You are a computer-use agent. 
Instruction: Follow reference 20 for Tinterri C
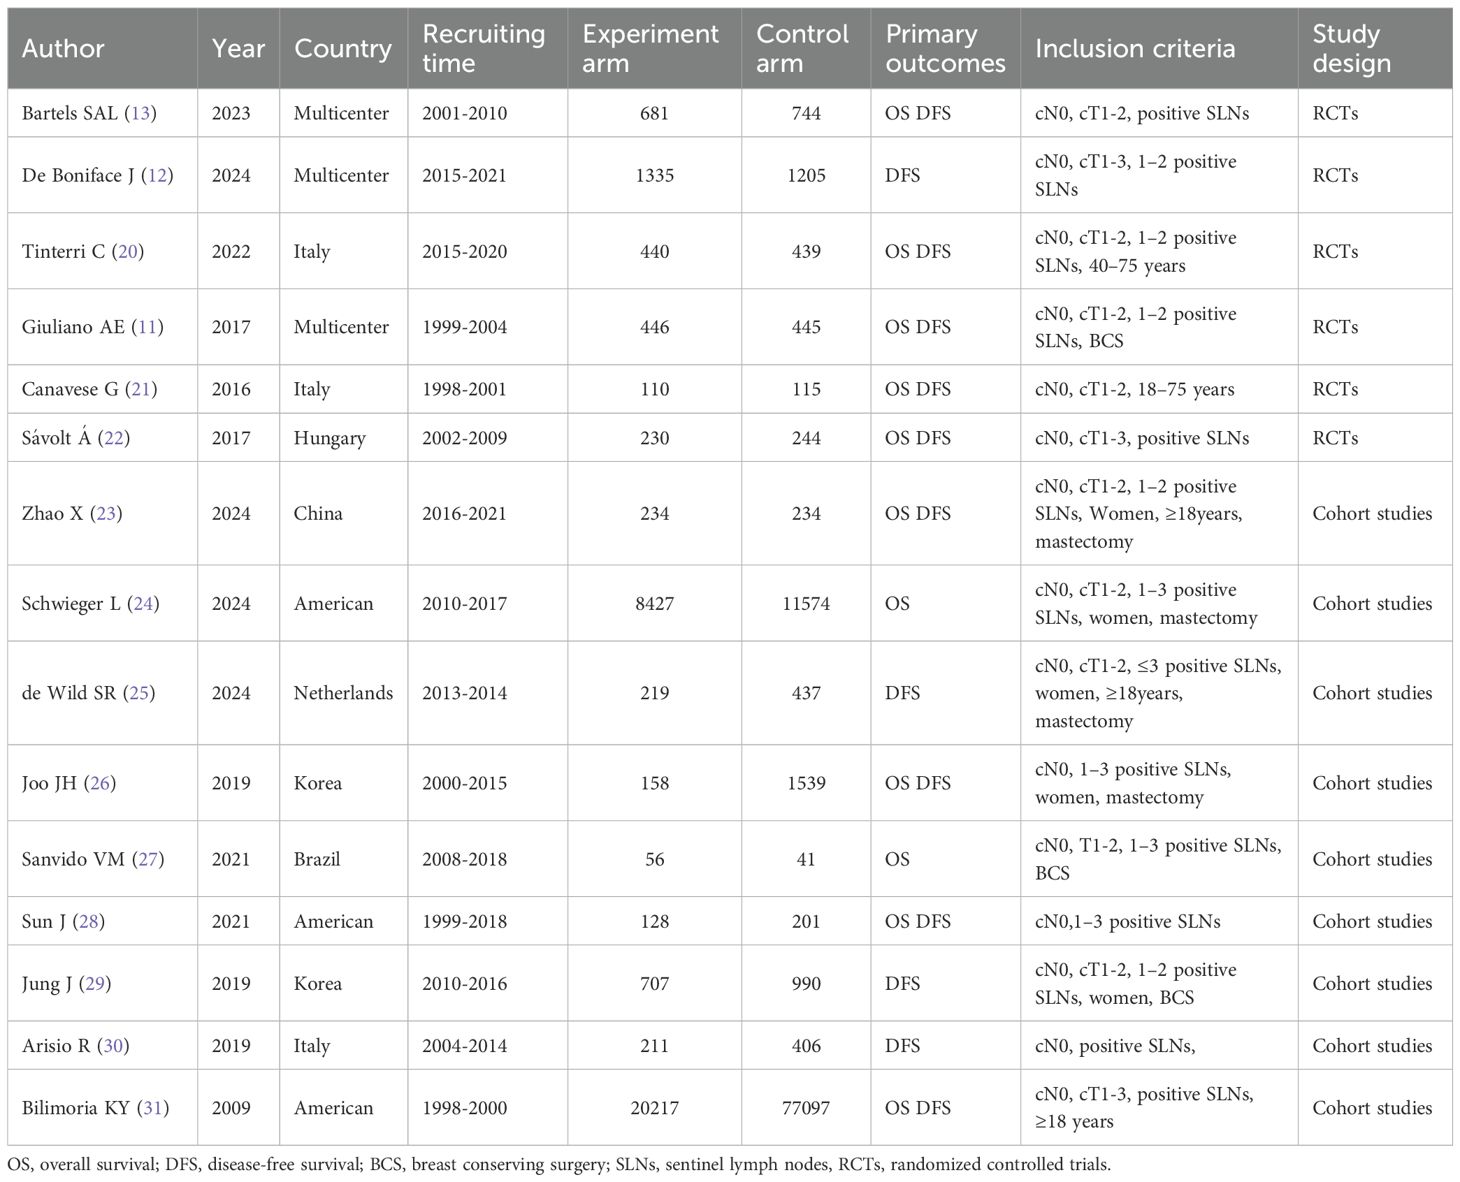(x=128, y=251)
